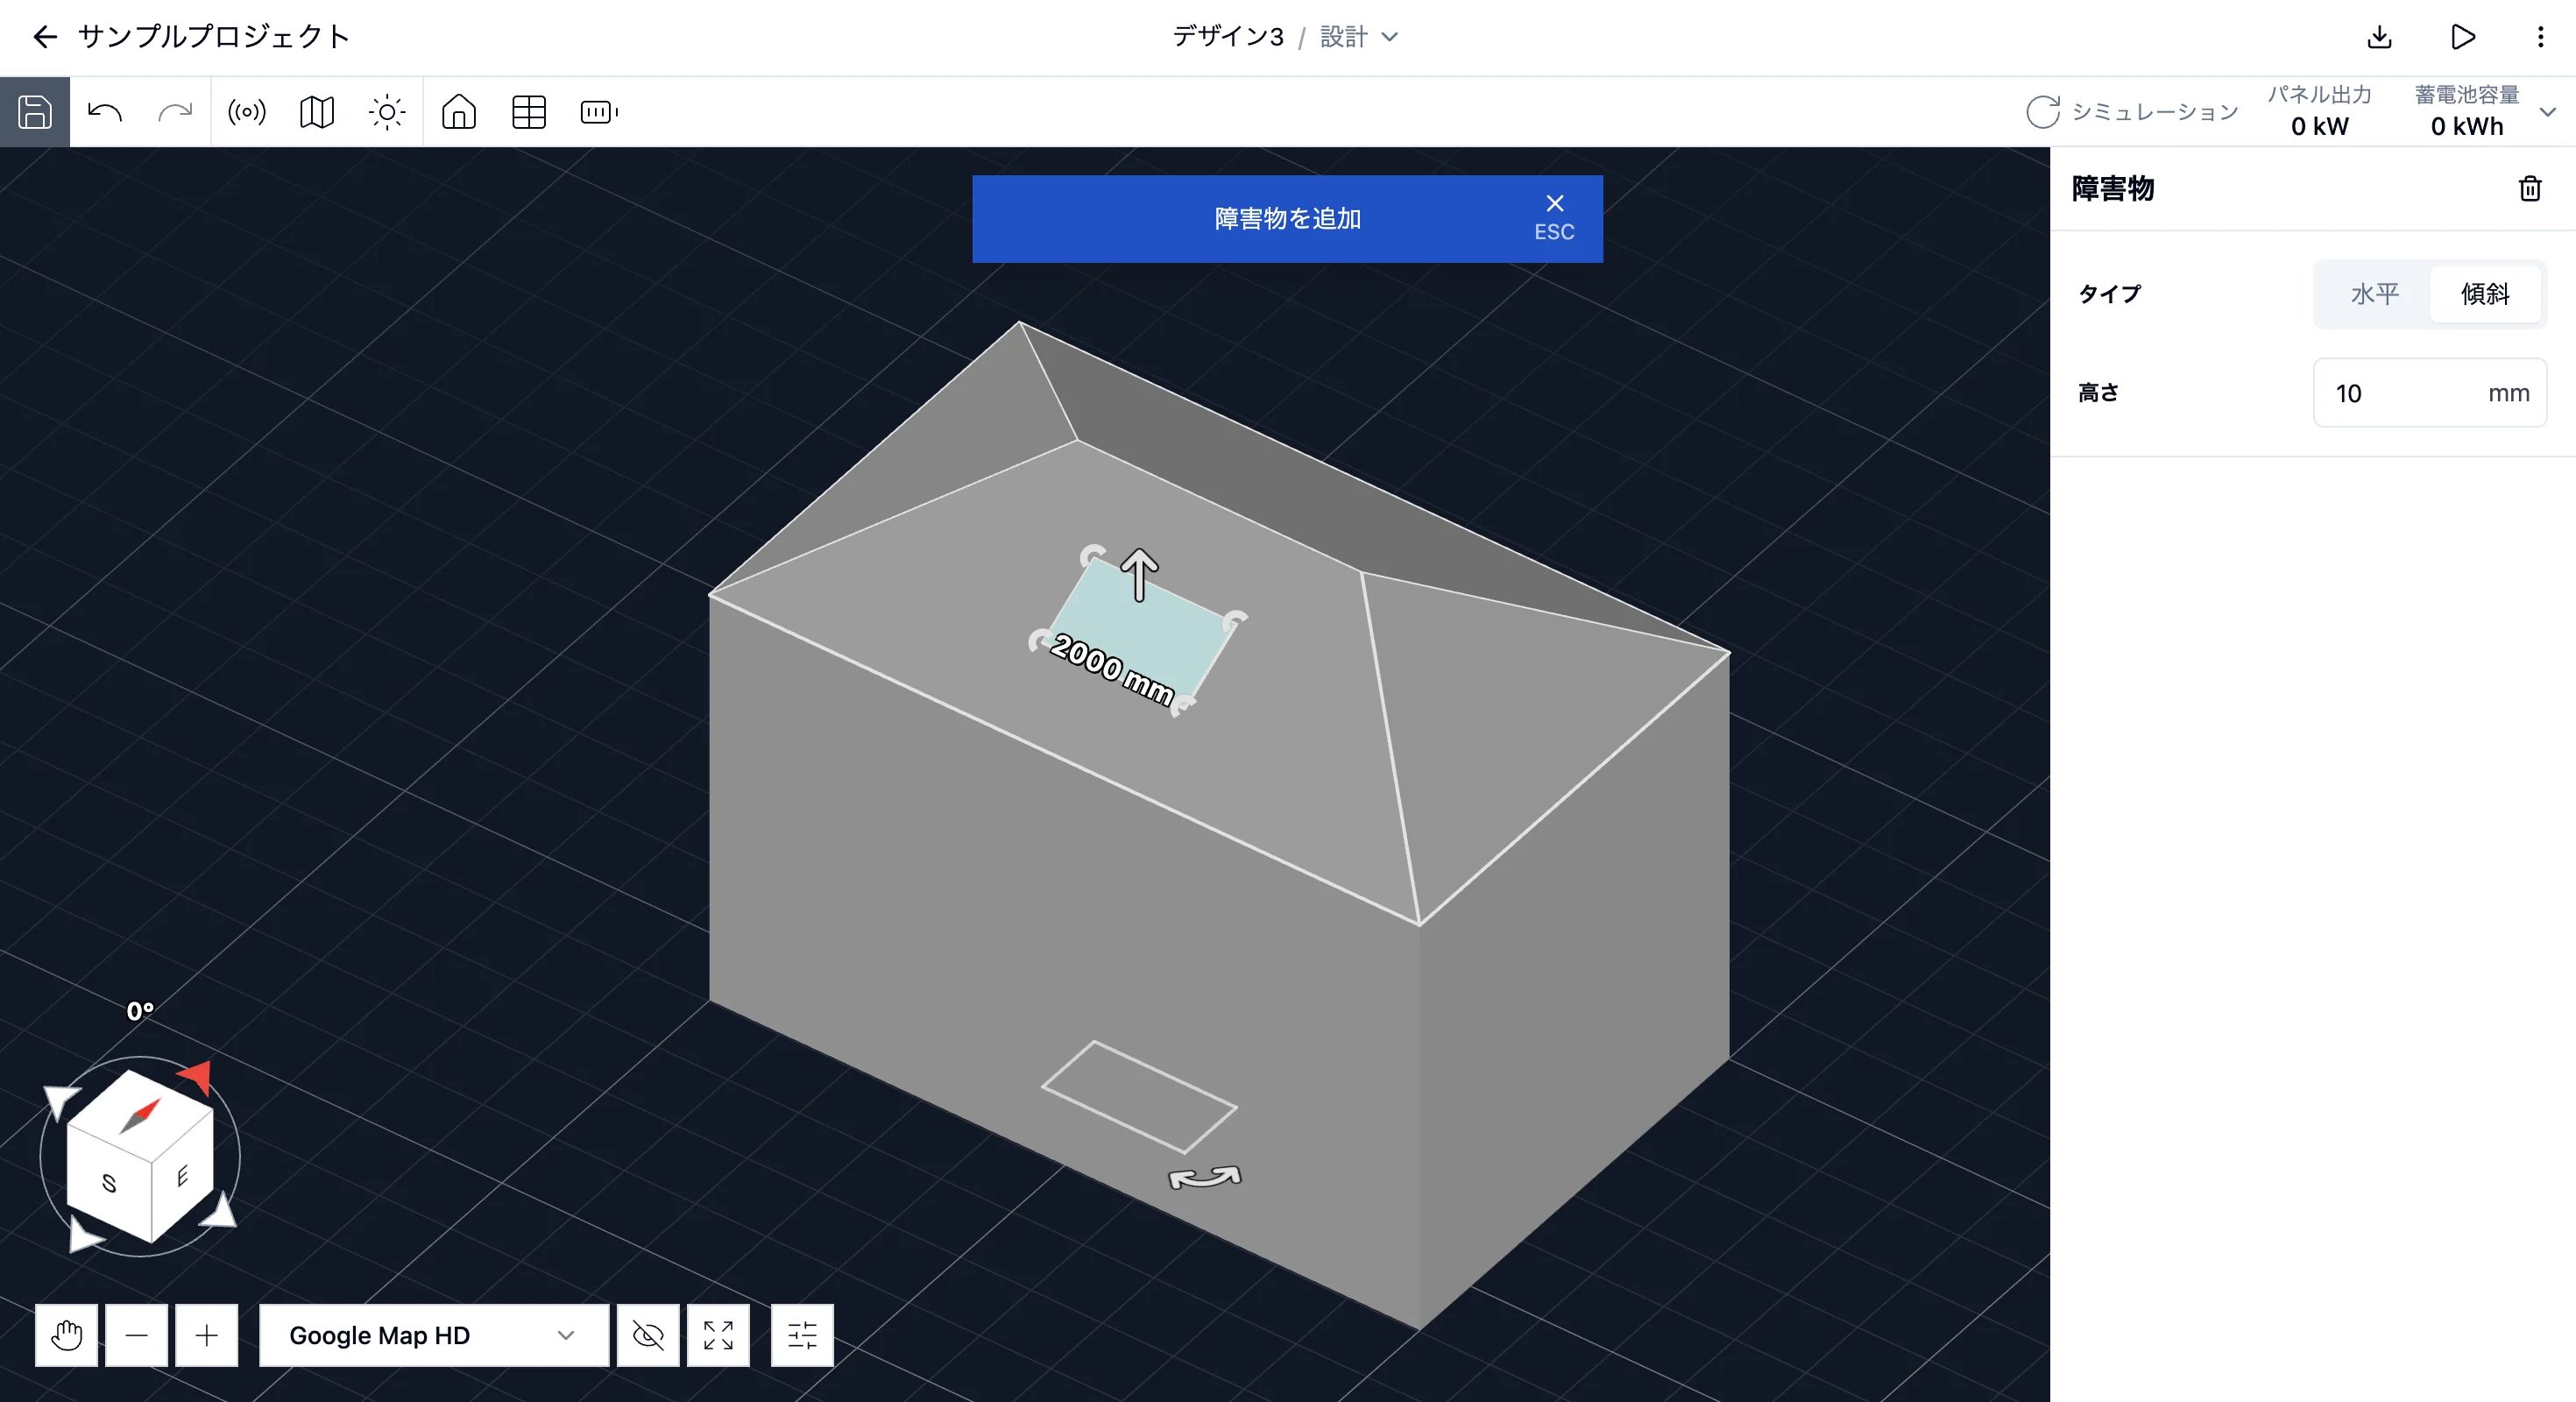Close the 障害物を追加 banner with ESC
The width and height of the screenshot is (2576, 1402).
tap(1554, 218)
